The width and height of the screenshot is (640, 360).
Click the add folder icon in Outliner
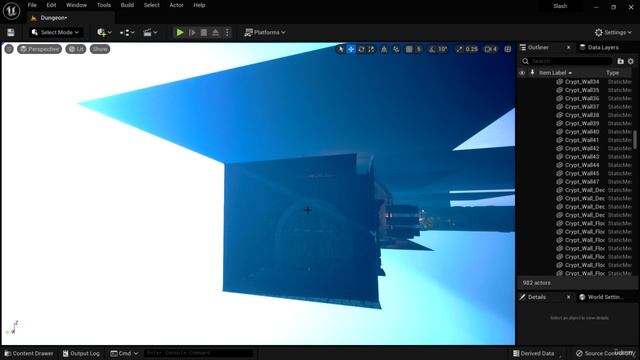click(x=620, y=61)
